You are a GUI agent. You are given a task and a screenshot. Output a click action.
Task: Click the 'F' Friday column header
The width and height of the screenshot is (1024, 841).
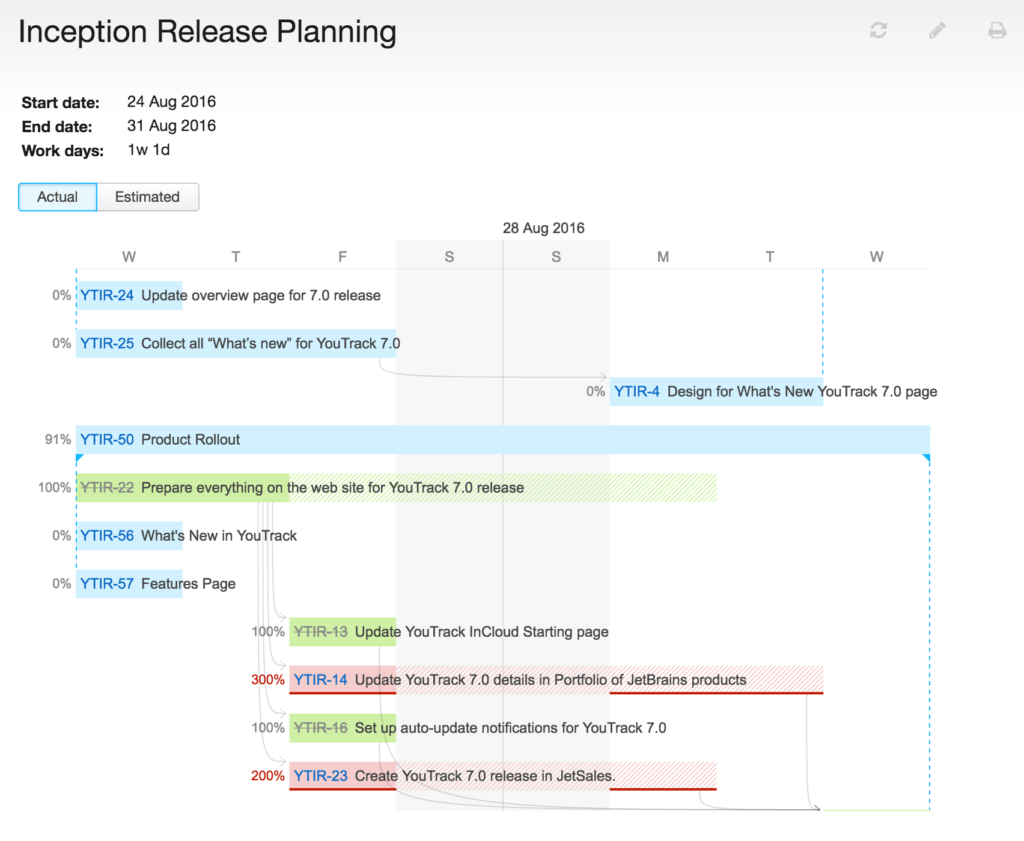pos(342,257)
